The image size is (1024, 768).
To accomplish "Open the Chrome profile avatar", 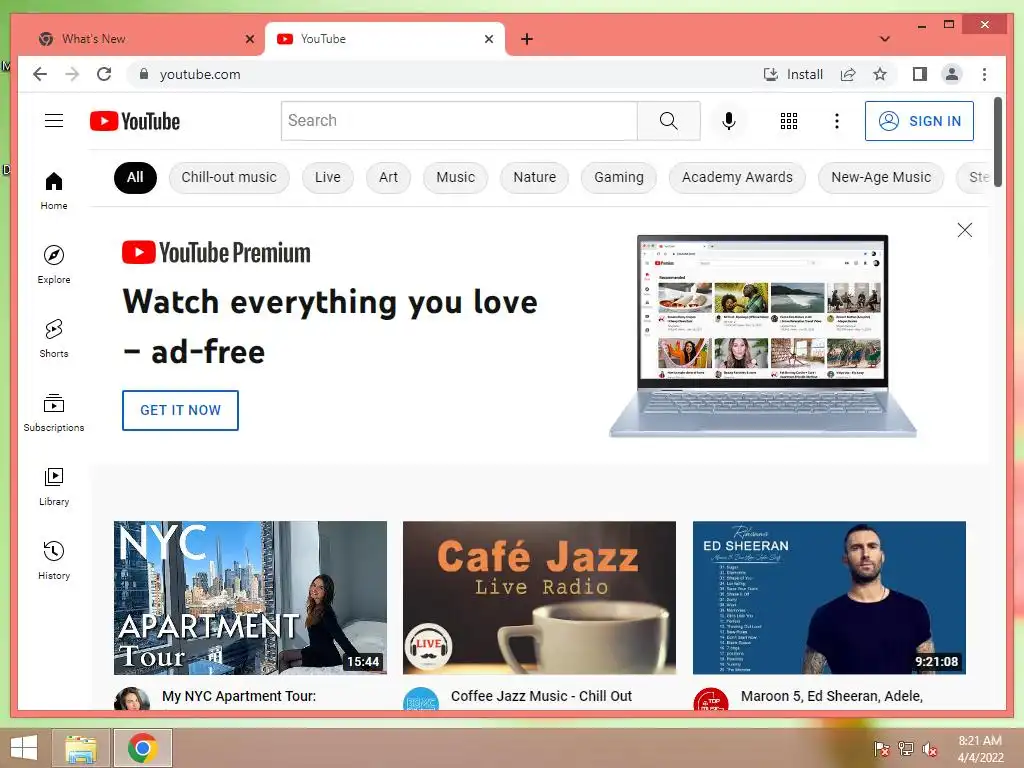I will click(x=952, y=74).
